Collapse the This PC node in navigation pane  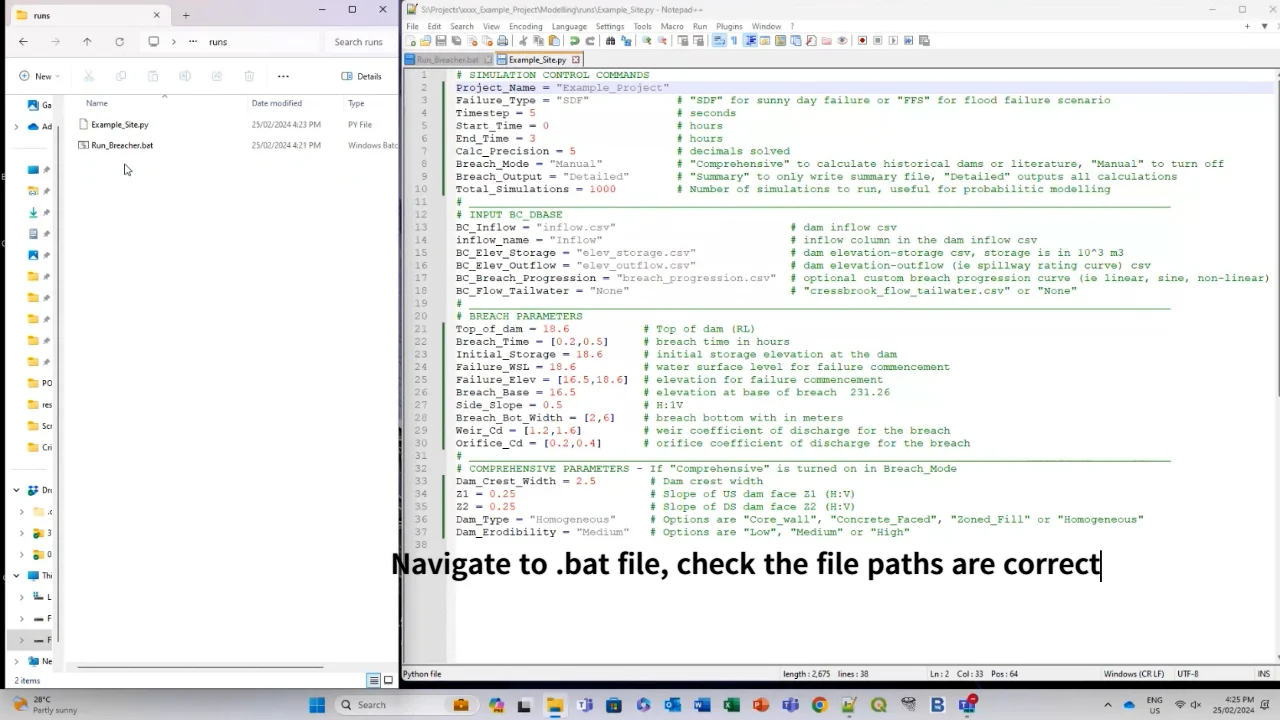[16, 575]
